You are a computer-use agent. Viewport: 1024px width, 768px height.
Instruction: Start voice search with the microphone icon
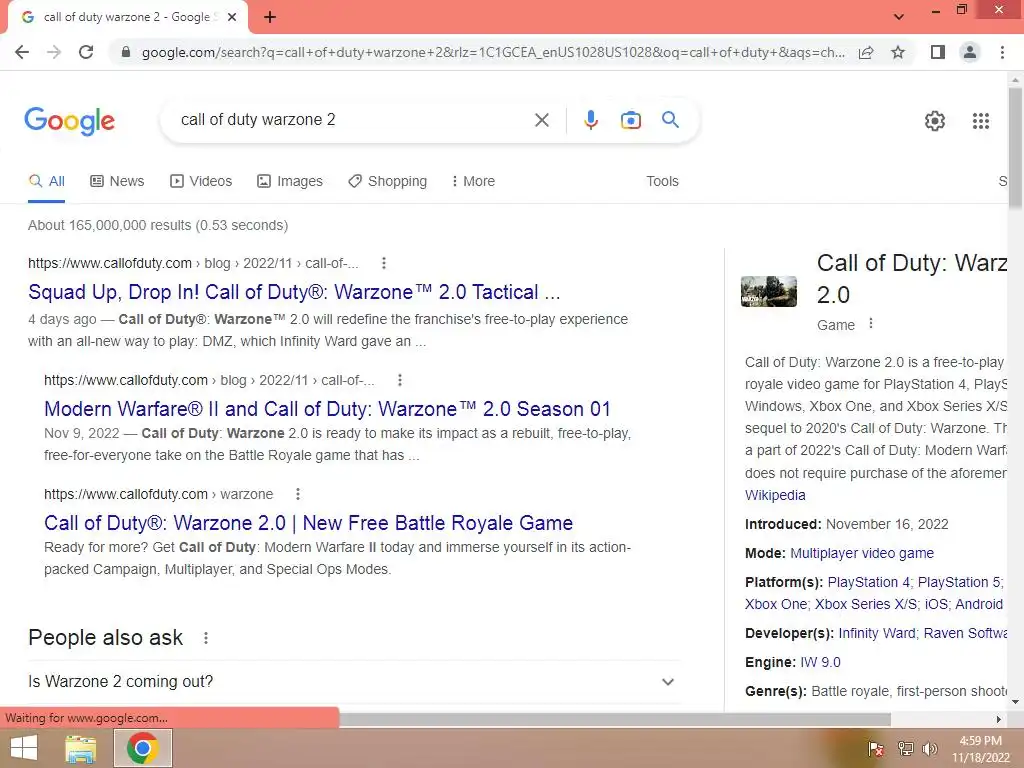[590, 120]
